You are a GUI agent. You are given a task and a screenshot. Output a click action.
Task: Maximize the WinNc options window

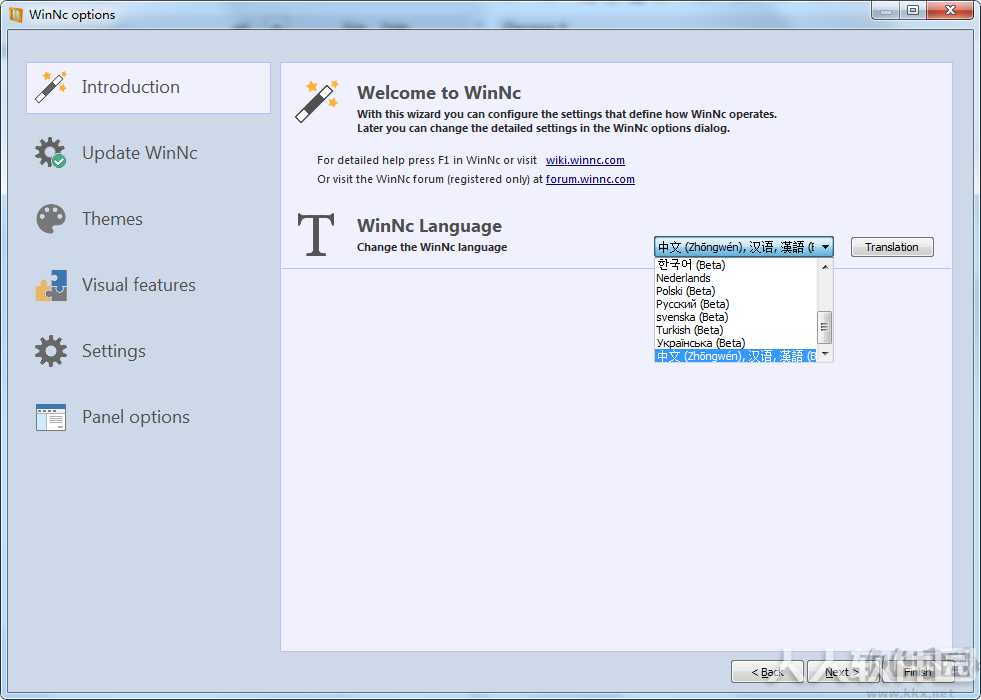click(x=913, y=11)
